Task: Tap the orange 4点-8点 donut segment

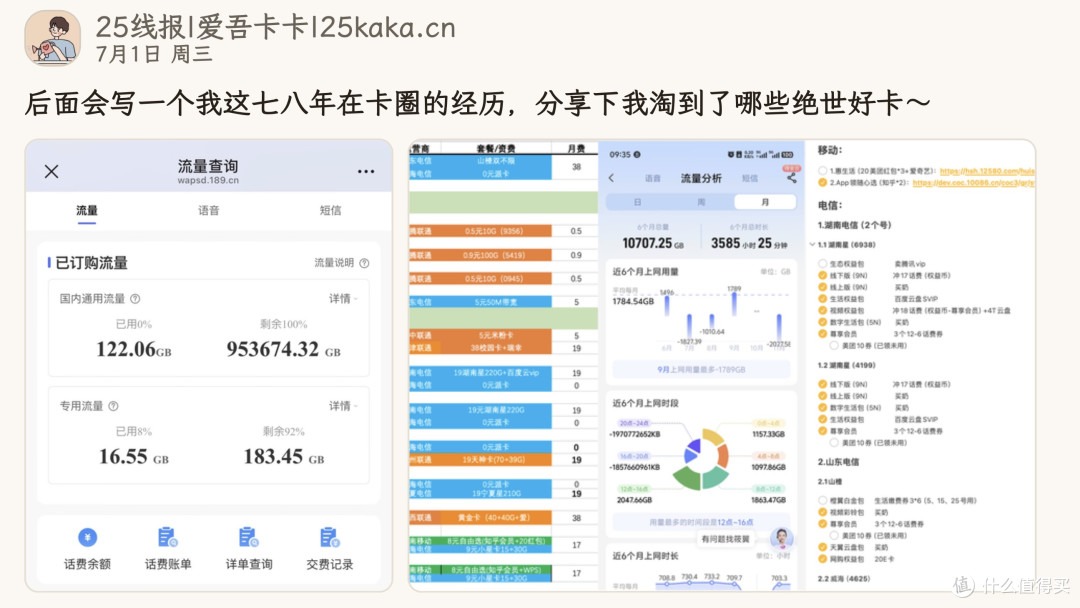Action: pyautogui.click(x=723, y=456)
